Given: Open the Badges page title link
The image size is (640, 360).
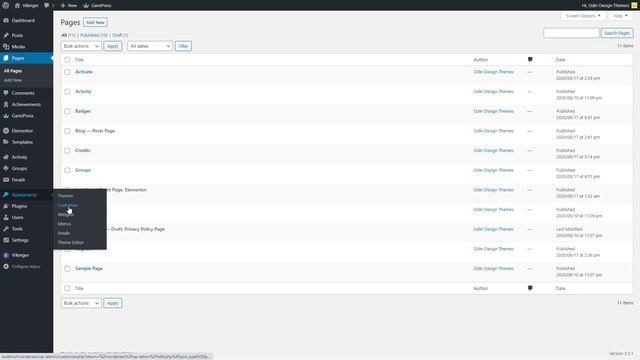Looking at the screenshot, I should 83,111.
